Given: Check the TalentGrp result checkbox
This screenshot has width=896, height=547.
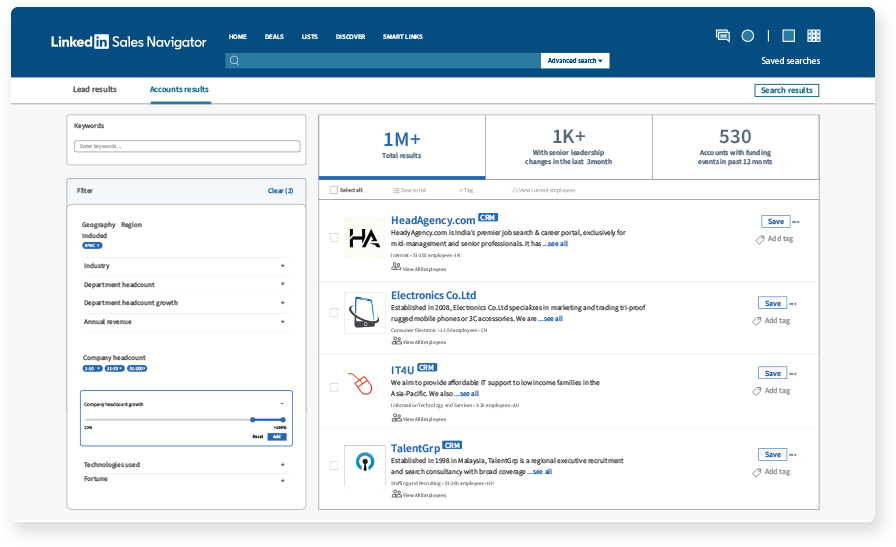Looking at the screenshot, I should [334, 465].
